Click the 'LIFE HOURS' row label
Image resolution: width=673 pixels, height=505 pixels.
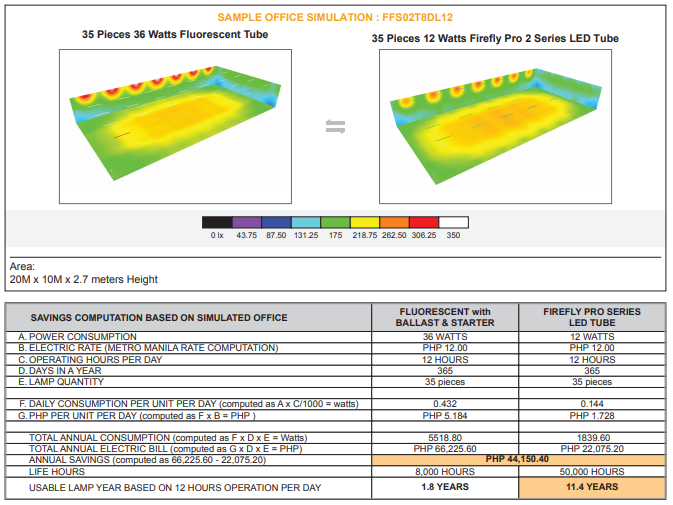click(x=57, y=472)
